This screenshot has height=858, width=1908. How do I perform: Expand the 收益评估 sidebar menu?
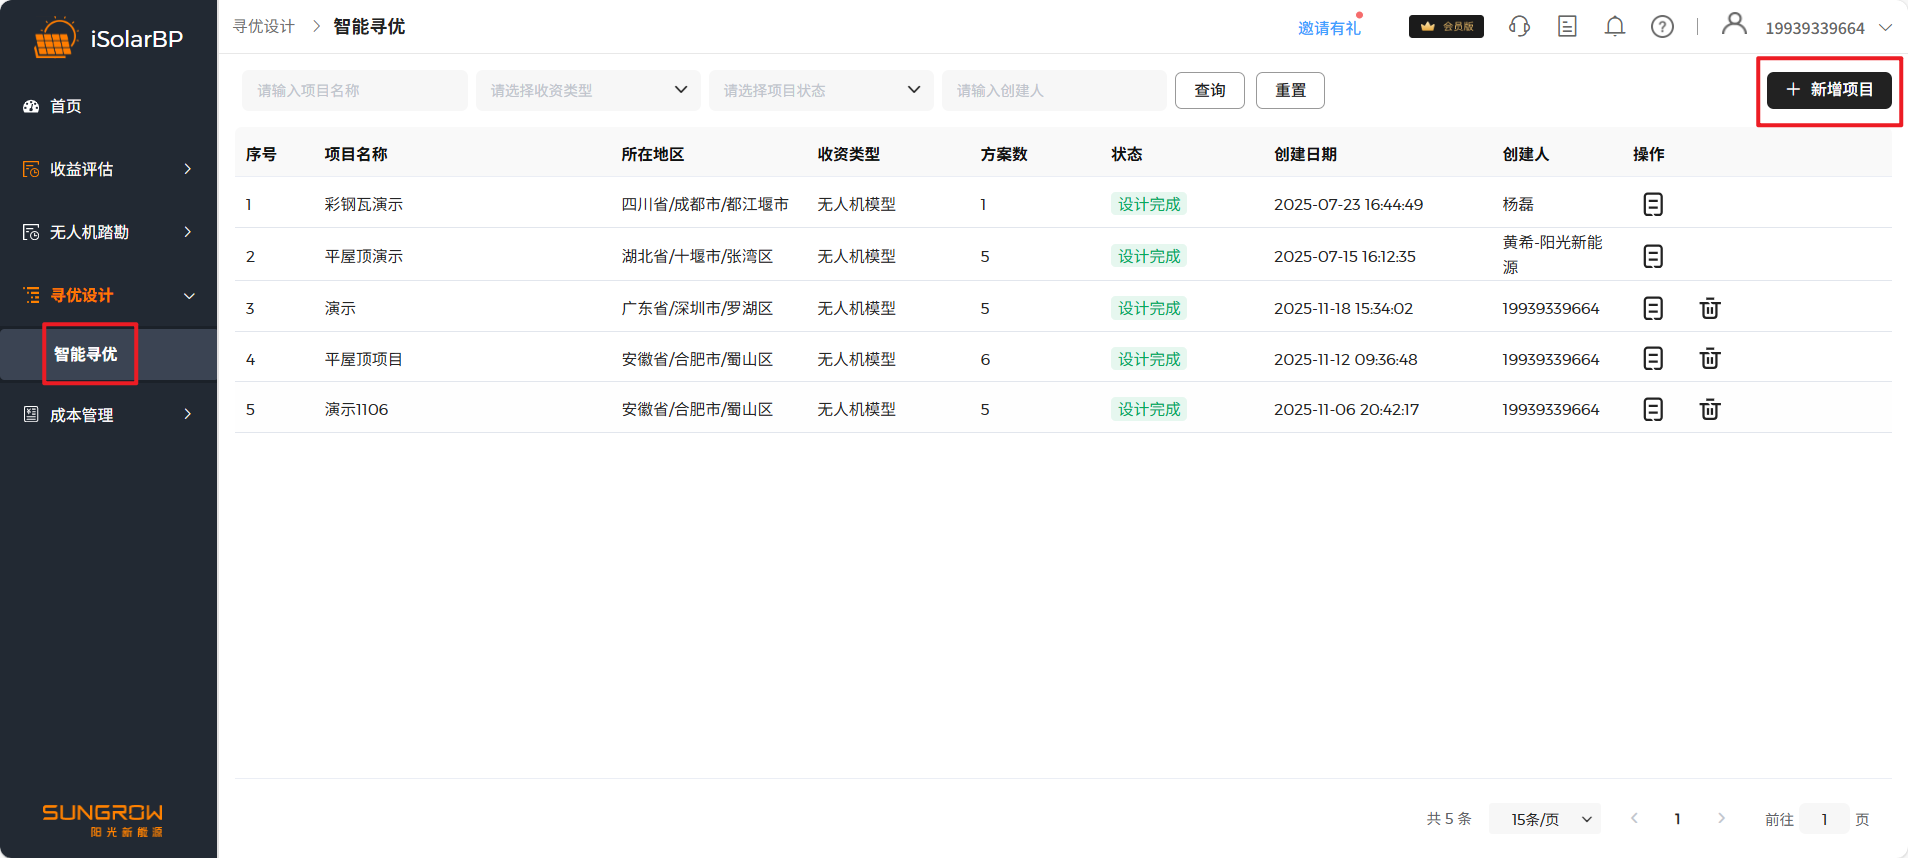[x=108, y=169]
